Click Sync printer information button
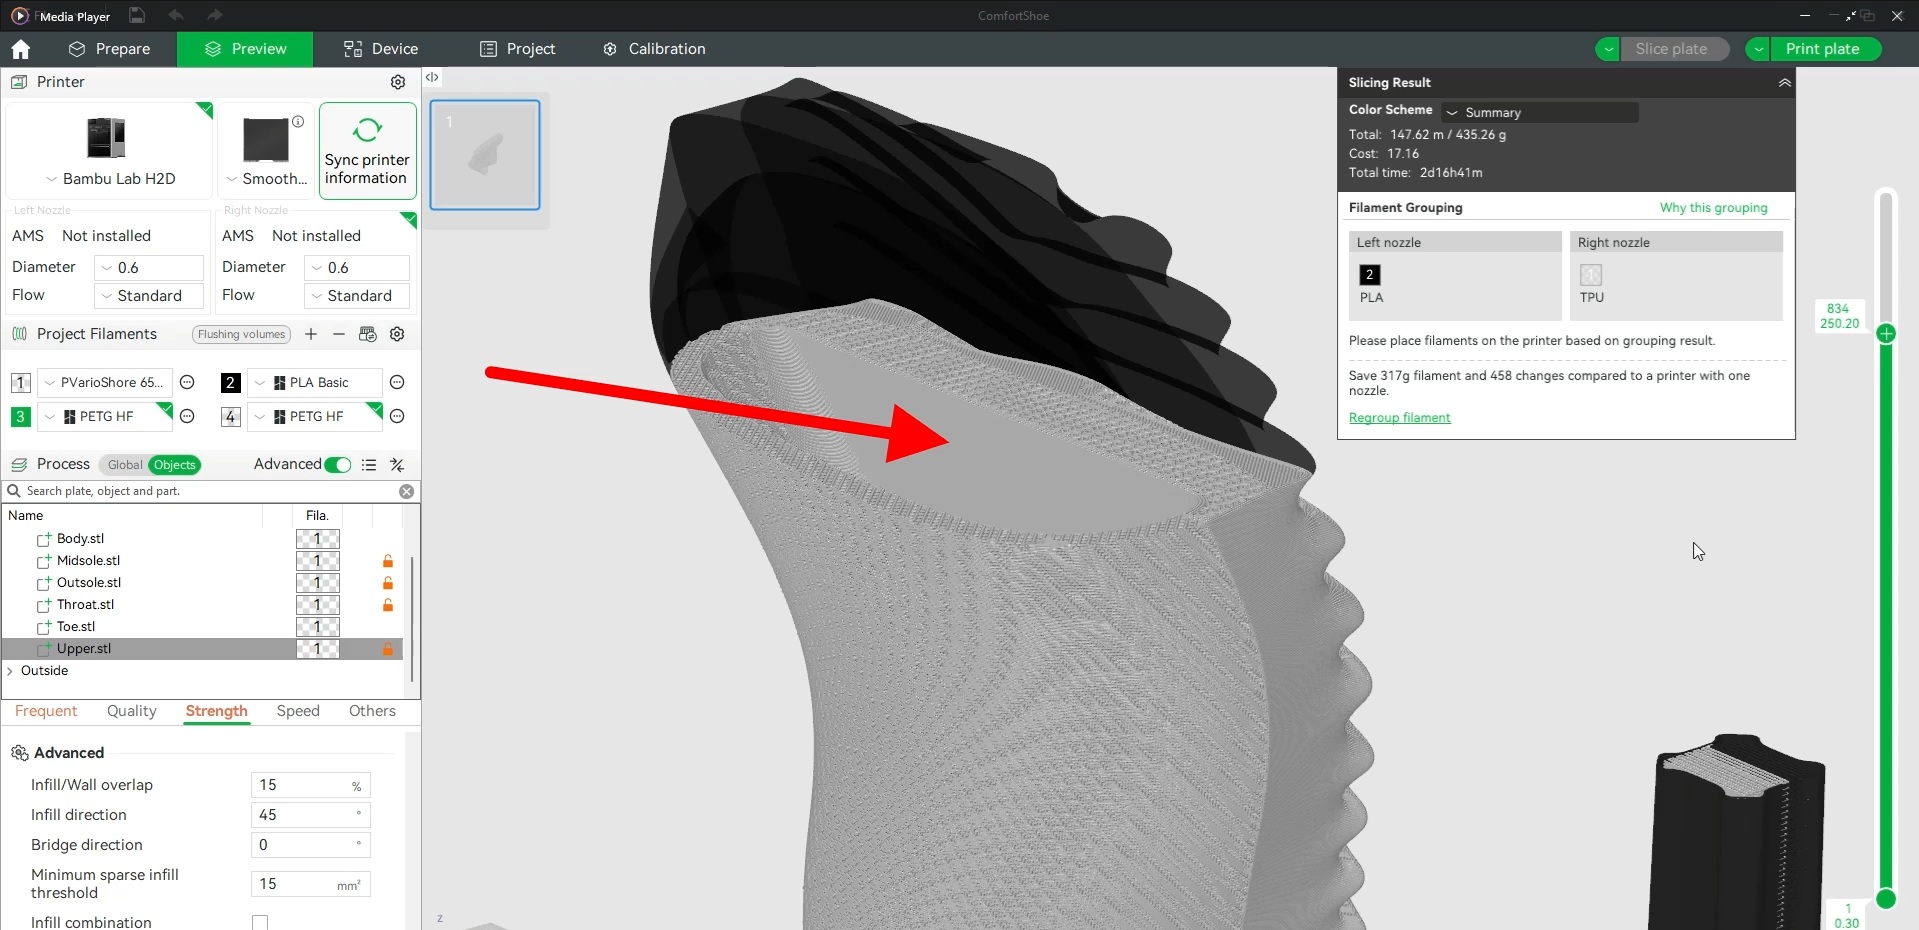Viewport: 1919px width, 930px height. point(367,151)
